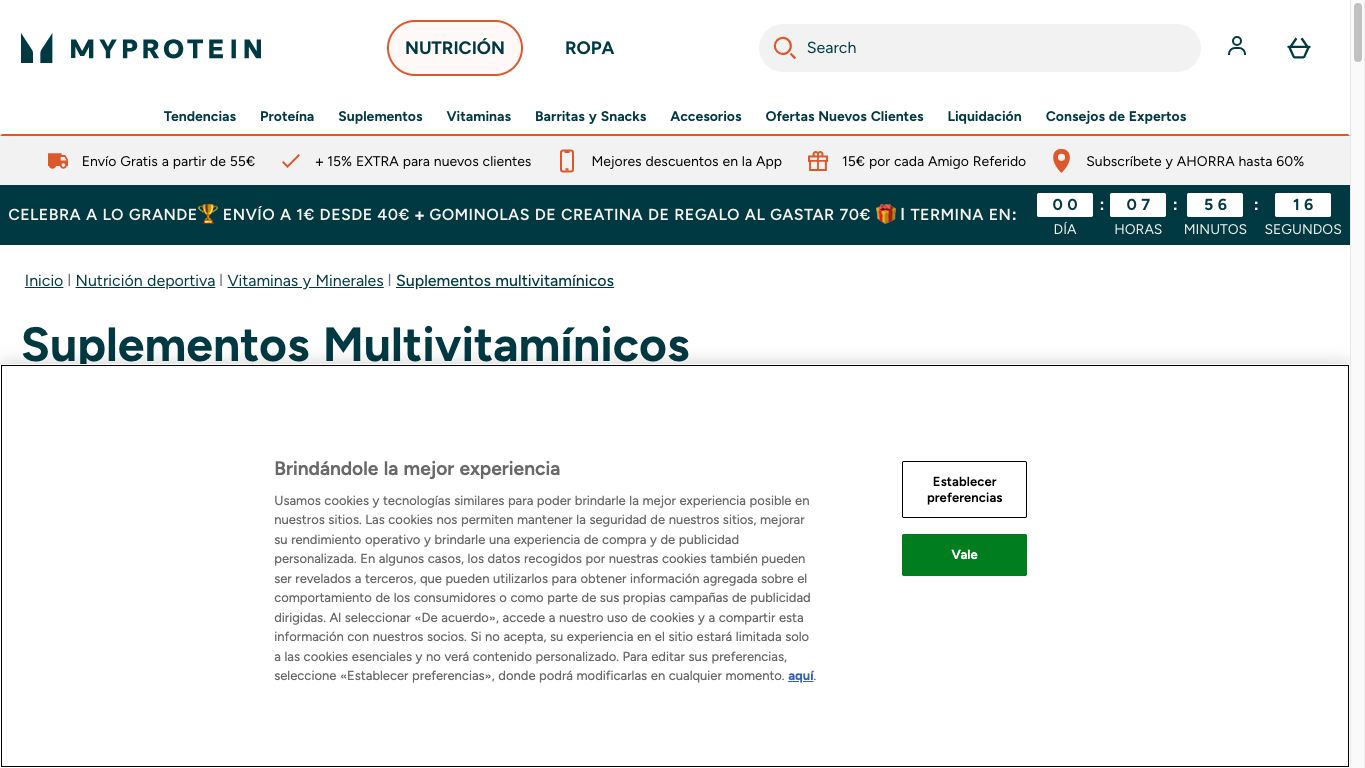Click the CELEBRA A LO GRANDE promo banner
The width and height of the screenshot is (1365, 768).
click(512, 214)
